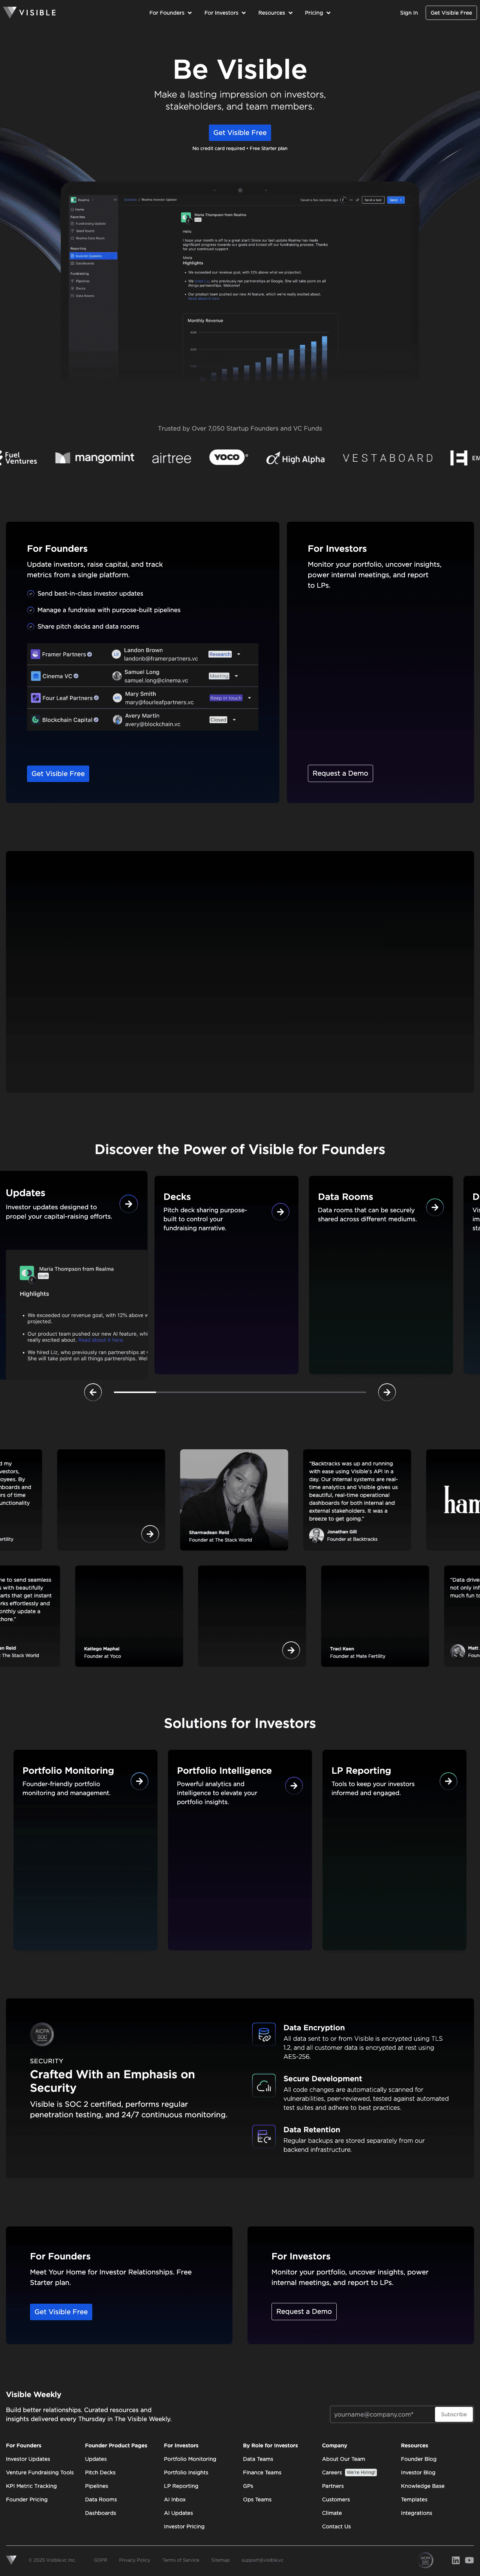Image resolution: width=480 pixels, height=2576 pixels.
Task: Click the Sharmadean Reid testimonial photo
Action: pos(234,1499)
